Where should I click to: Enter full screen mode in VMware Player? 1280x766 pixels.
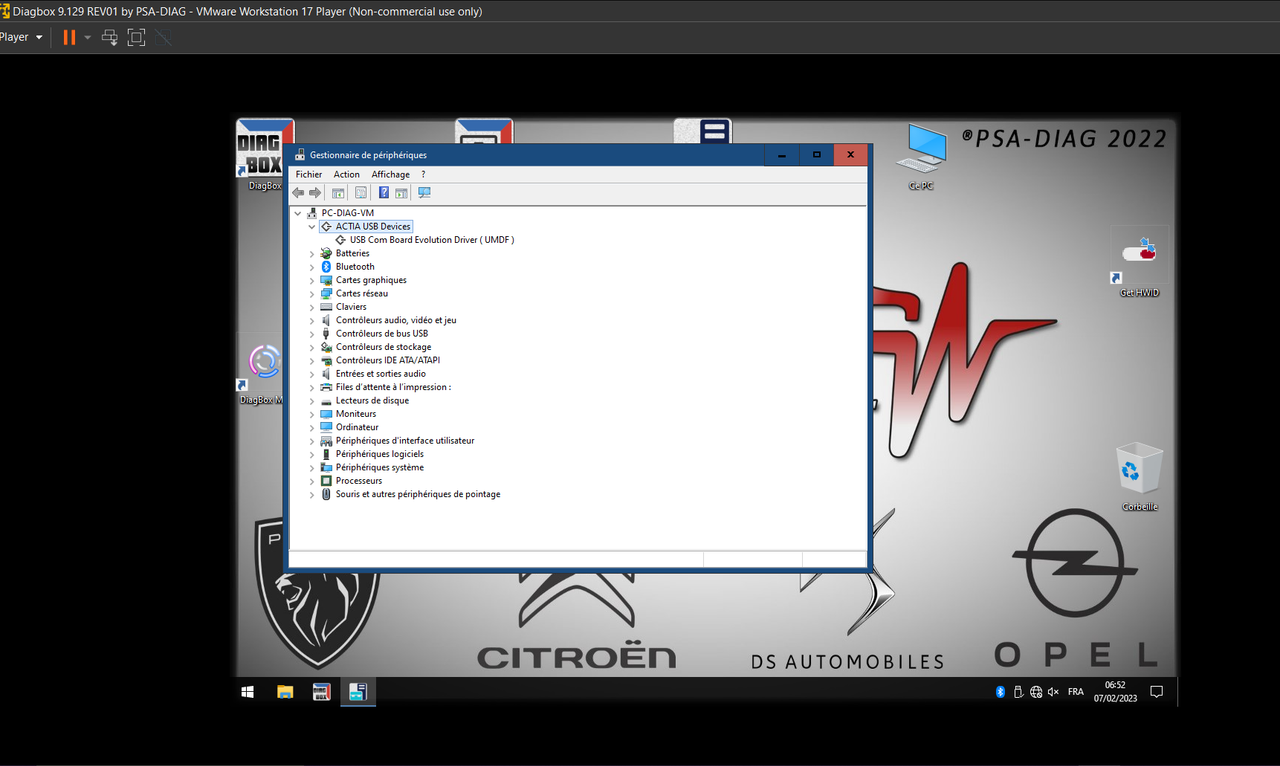[136, 37]
